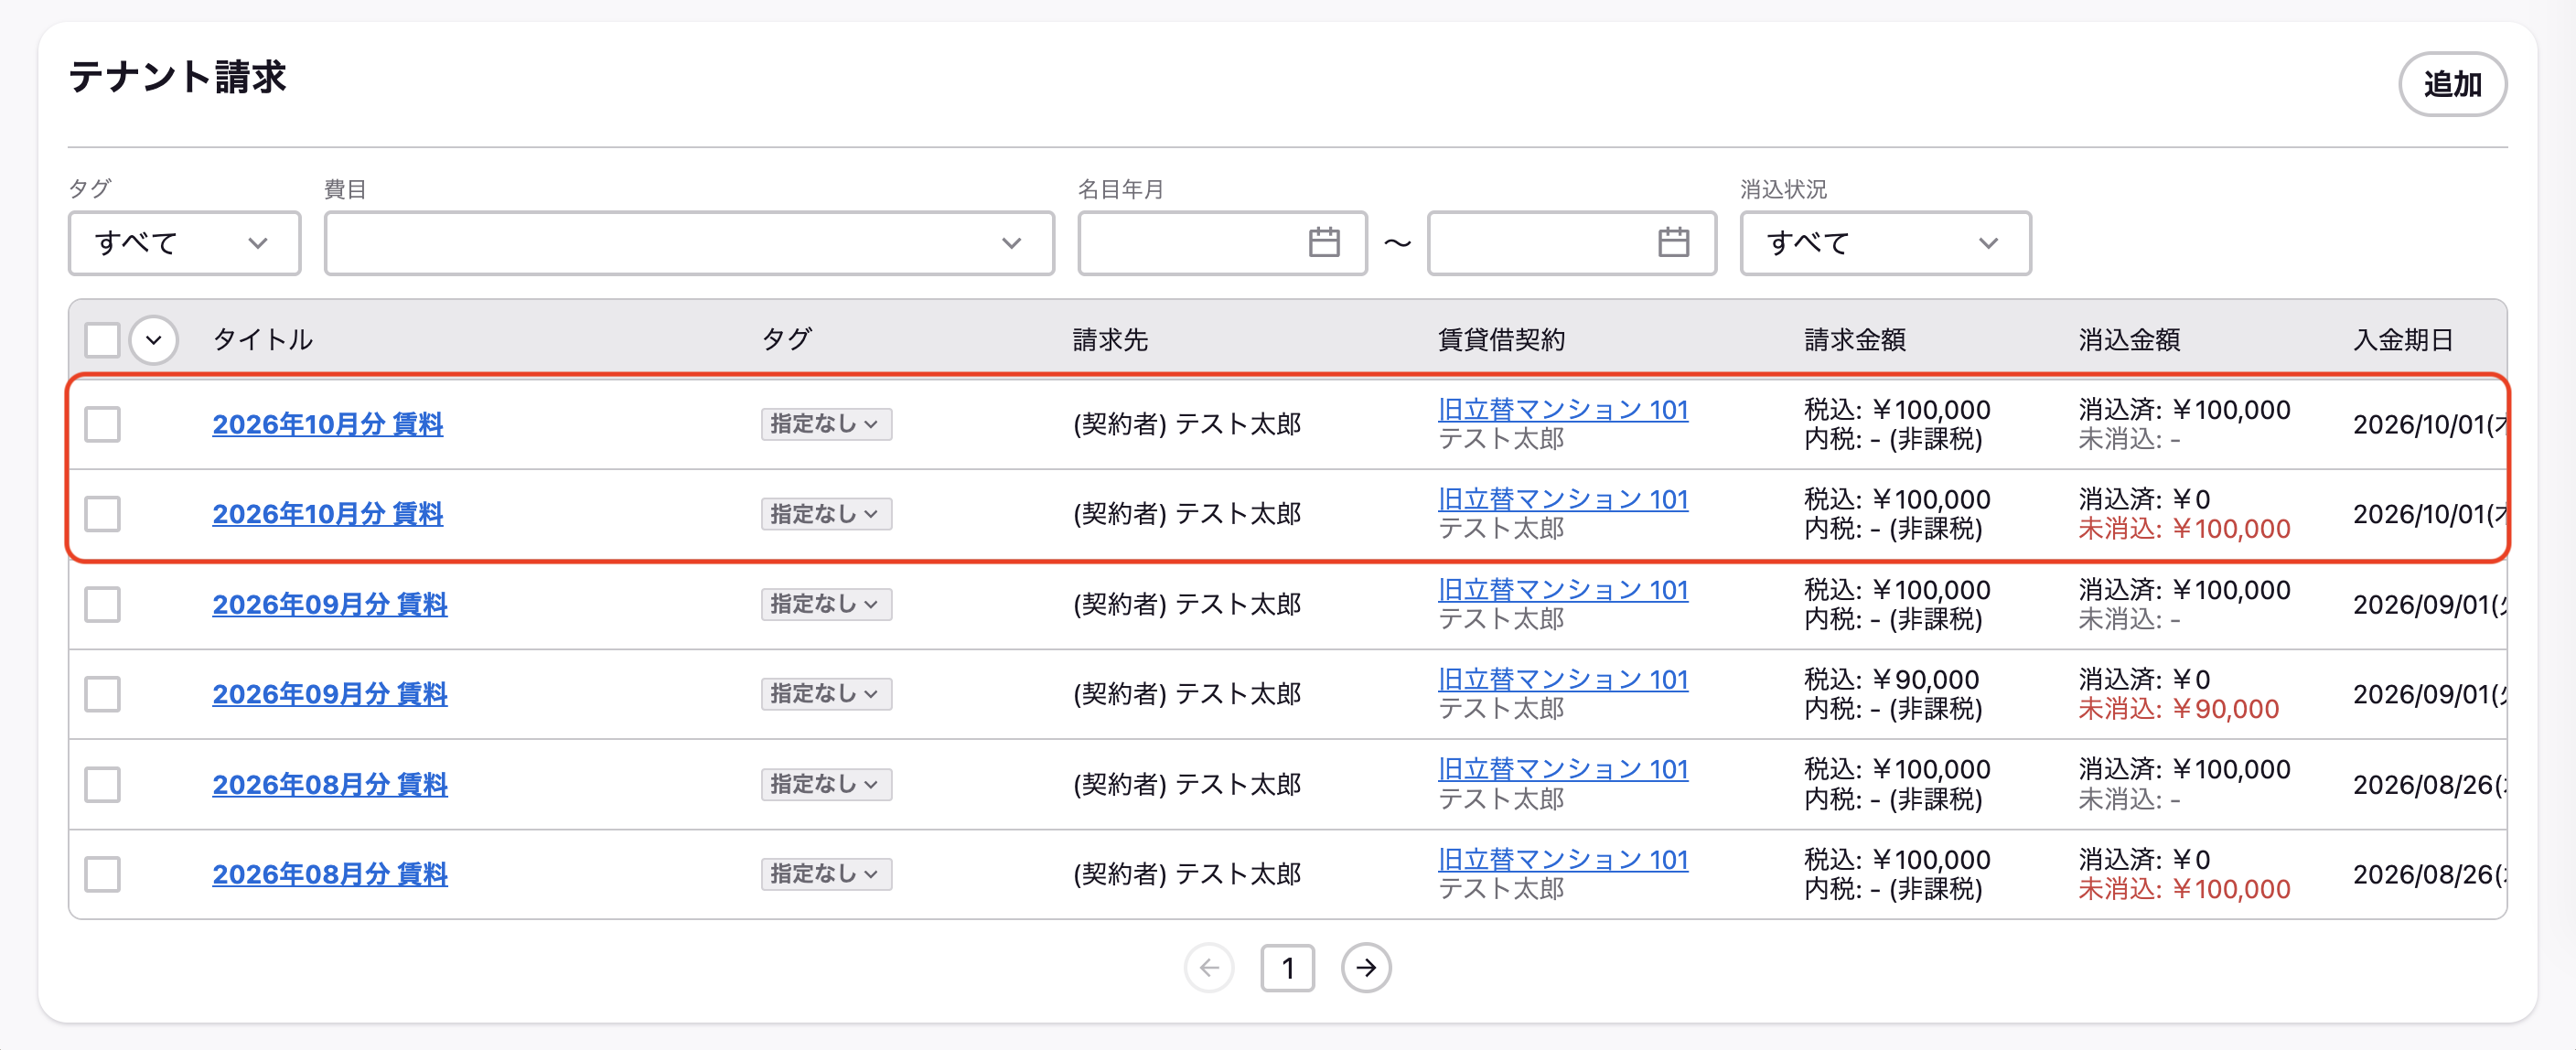Open calendar picker for start 名目年月
This screenshot has width=2576, height=1050.
(1323, 242)
